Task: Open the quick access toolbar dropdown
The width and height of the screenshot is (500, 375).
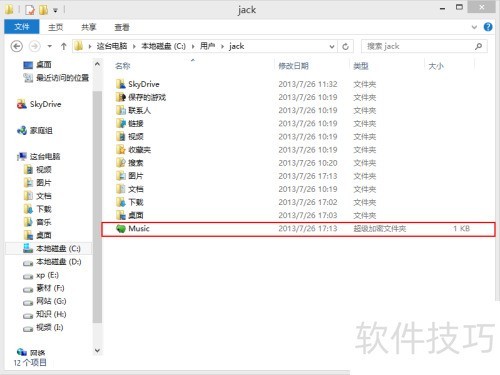Action: pyautogui.click(x=55, y=10)
